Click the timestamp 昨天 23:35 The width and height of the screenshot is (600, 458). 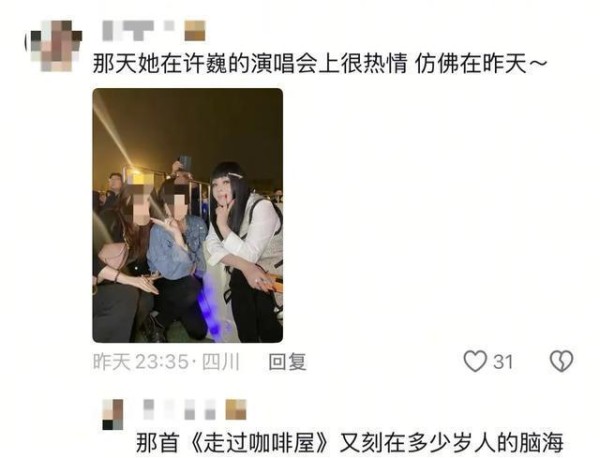pyautogui.click(x=140, y=362)
